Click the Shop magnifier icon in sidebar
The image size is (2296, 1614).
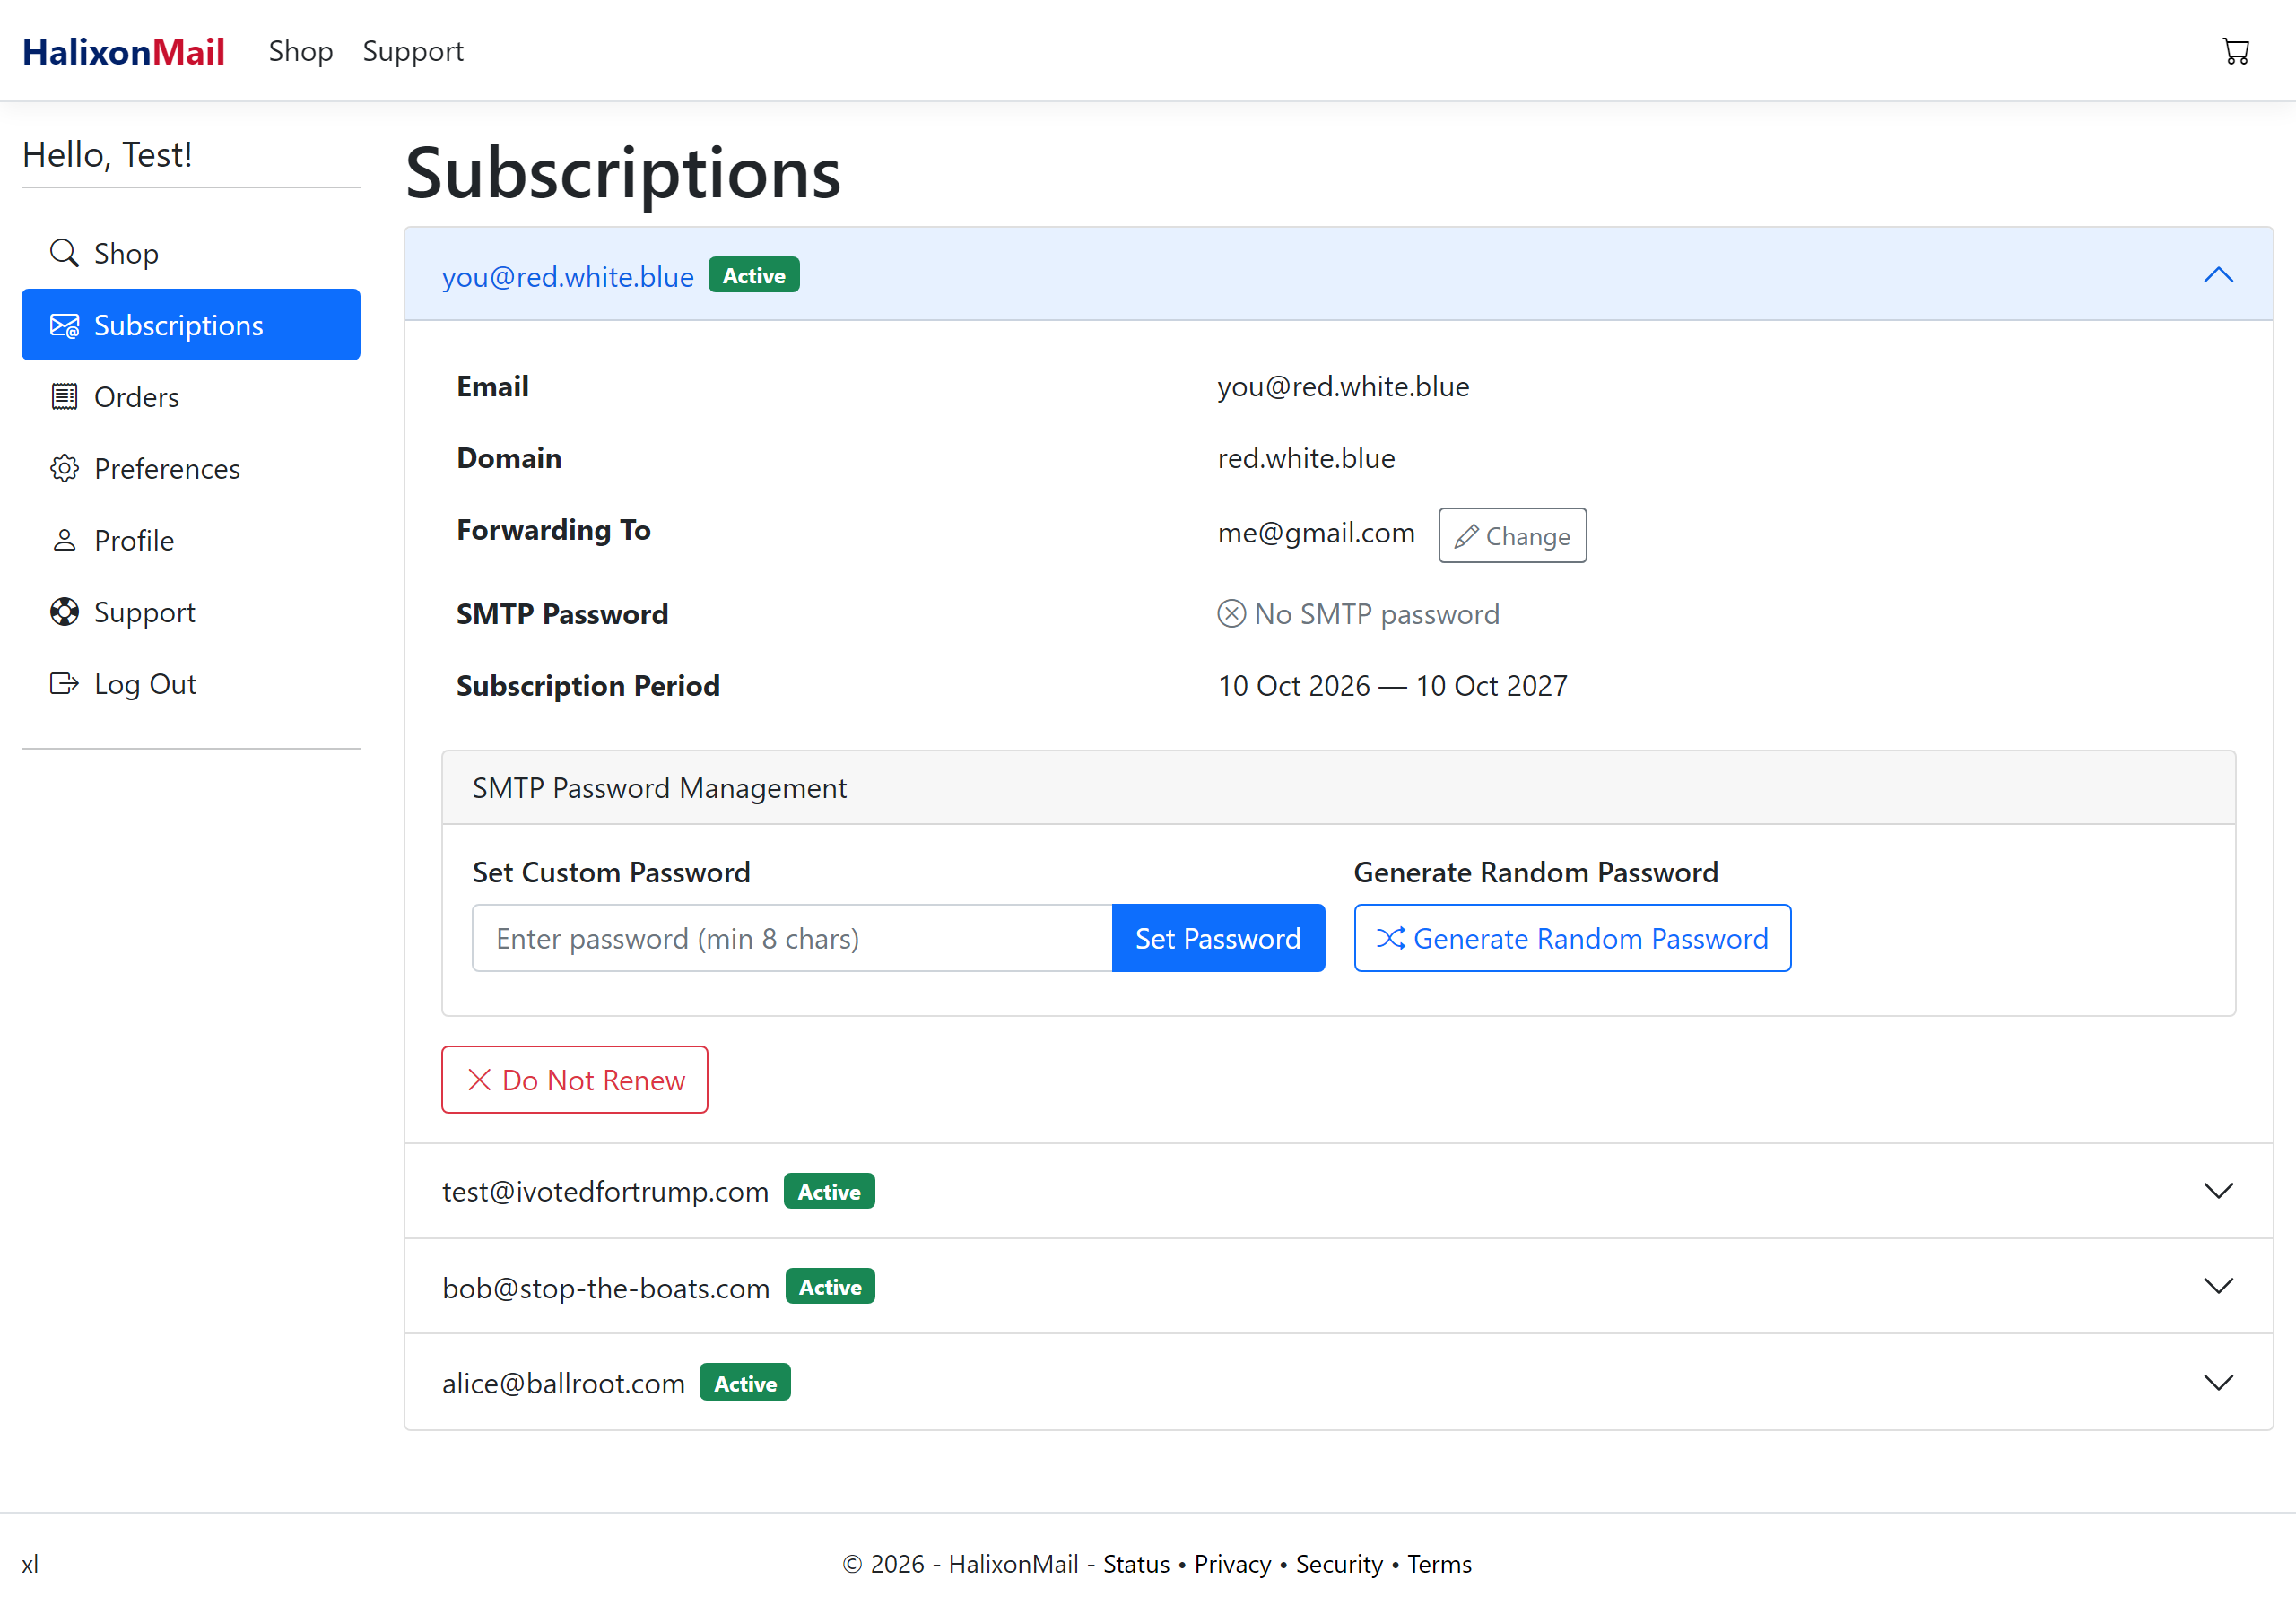[x=64, y=253]
